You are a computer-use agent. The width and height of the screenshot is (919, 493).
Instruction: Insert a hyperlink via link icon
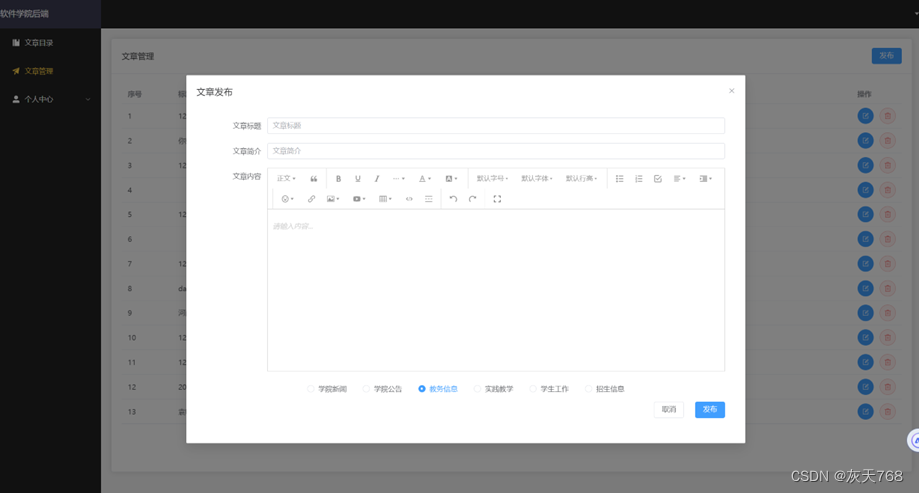(311, 199)
